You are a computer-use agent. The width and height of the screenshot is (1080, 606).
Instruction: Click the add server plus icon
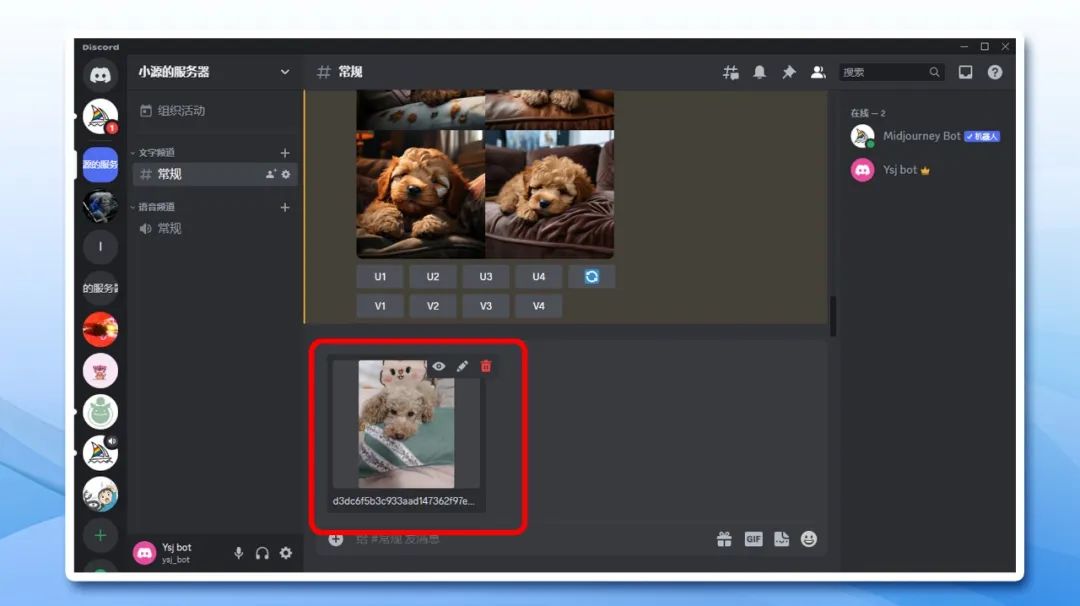101,535
